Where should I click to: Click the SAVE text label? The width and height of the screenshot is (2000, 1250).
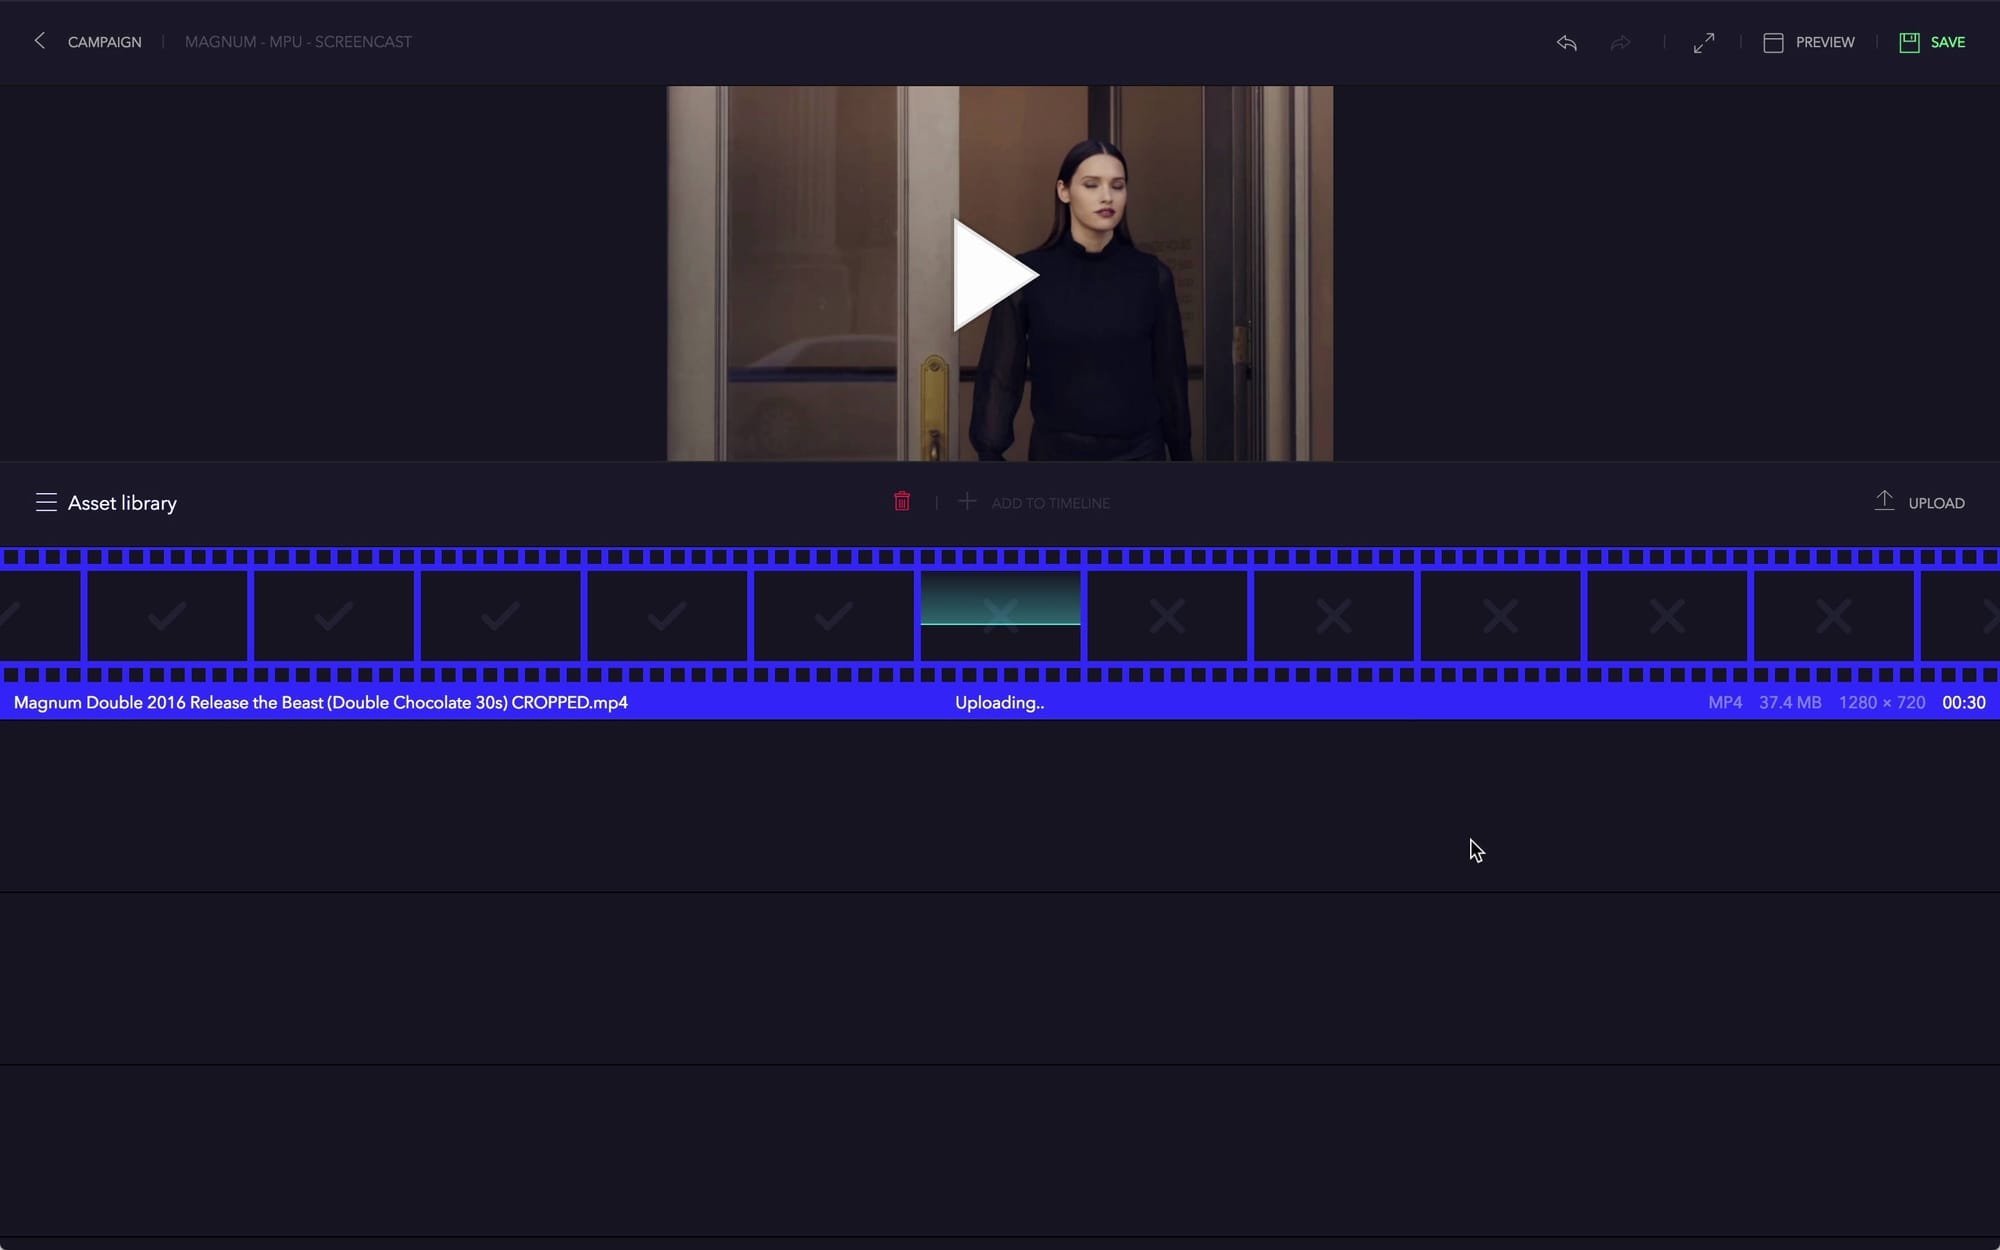[x=1947, y=42]
